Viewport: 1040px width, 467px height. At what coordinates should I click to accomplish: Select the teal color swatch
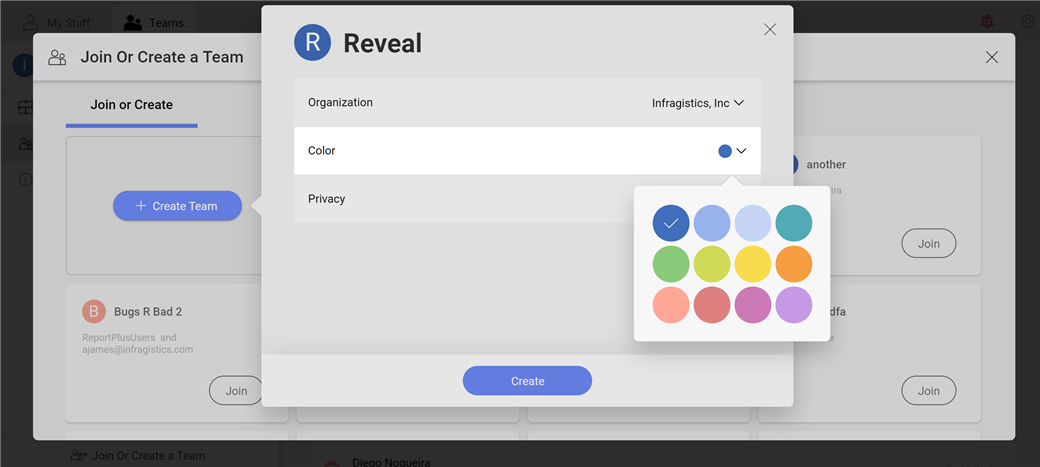(794, 223)
